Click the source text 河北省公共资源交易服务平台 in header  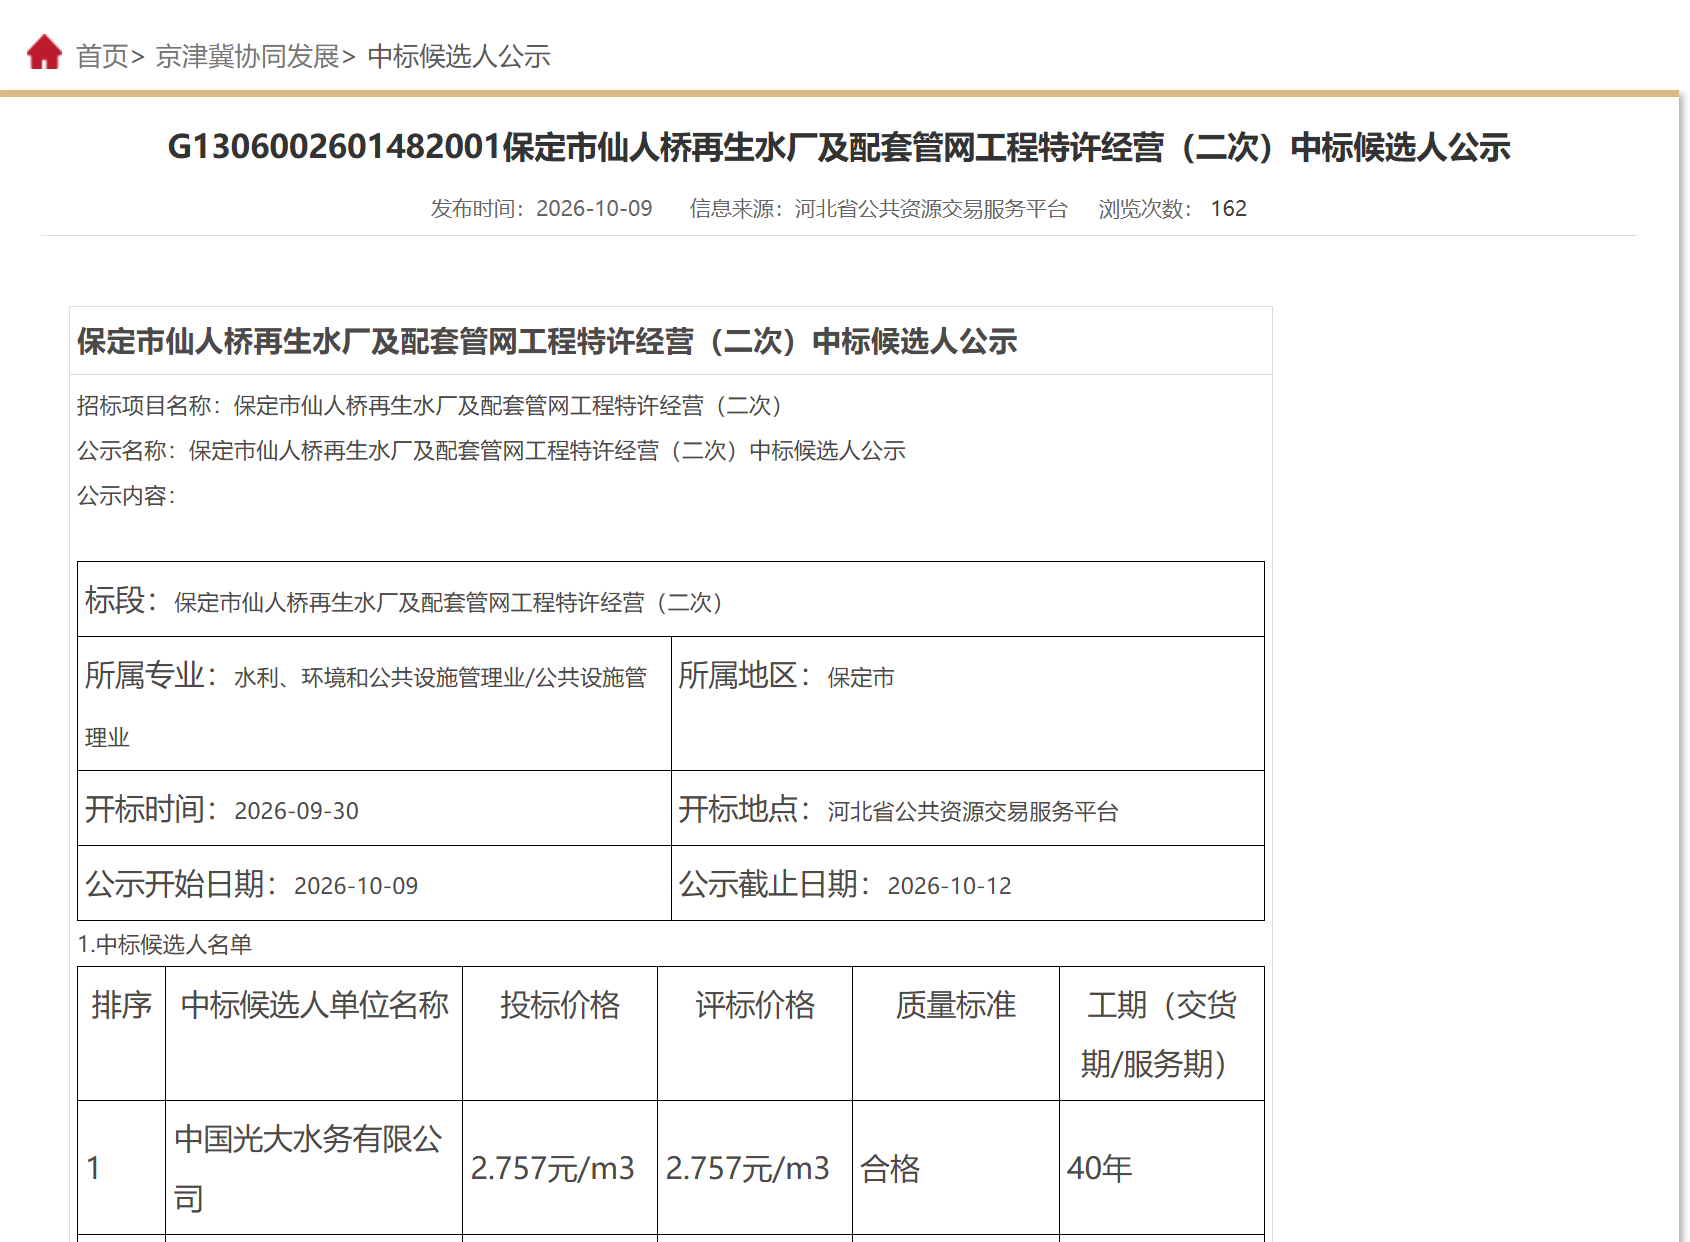[x=931, y=209]
